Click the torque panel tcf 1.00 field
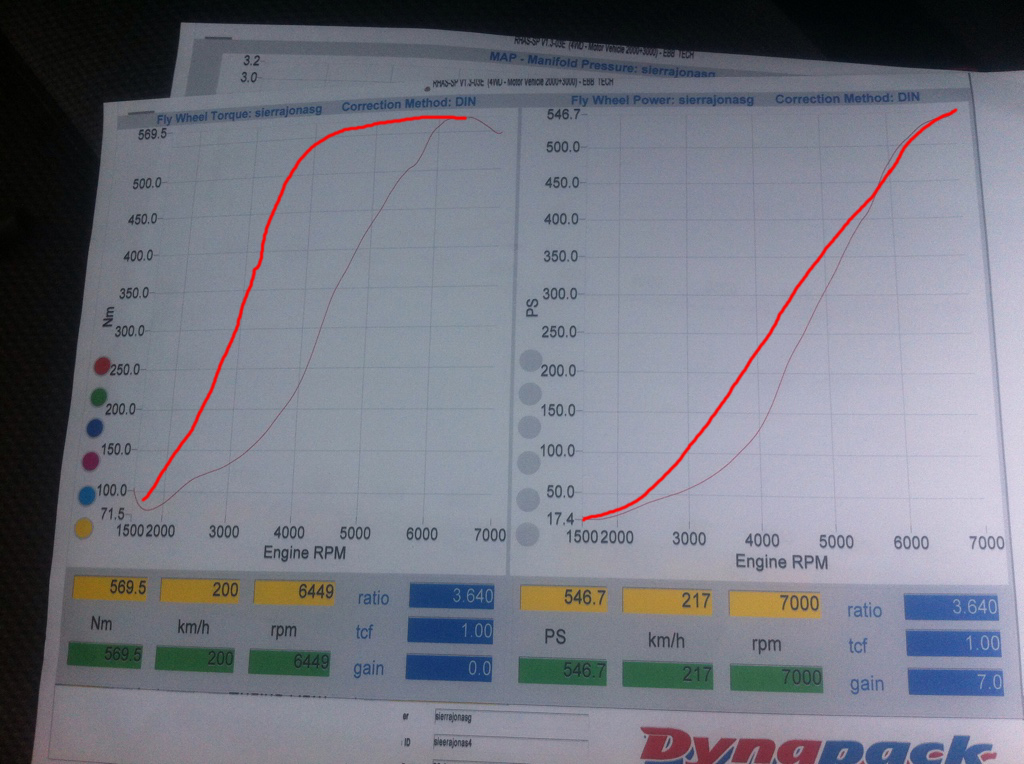The height and width of the screenshot is (764, 1024). tap(450, 631)
